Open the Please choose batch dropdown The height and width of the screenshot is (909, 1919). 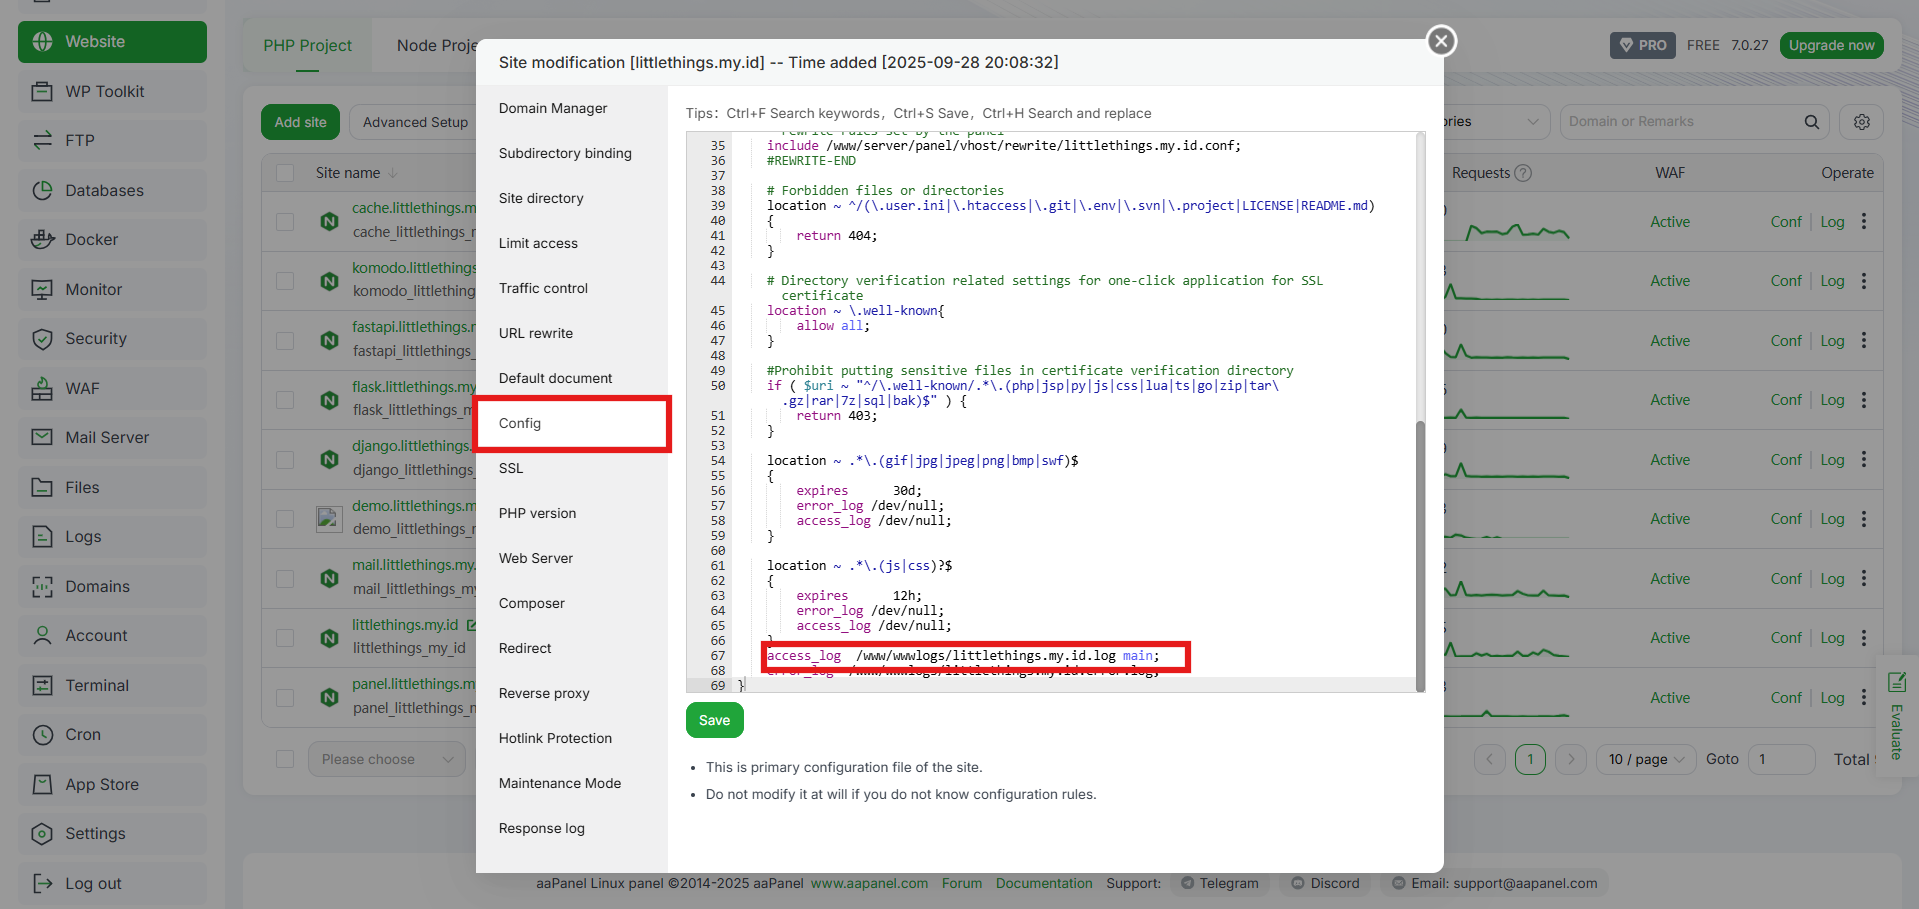(386, 759)
